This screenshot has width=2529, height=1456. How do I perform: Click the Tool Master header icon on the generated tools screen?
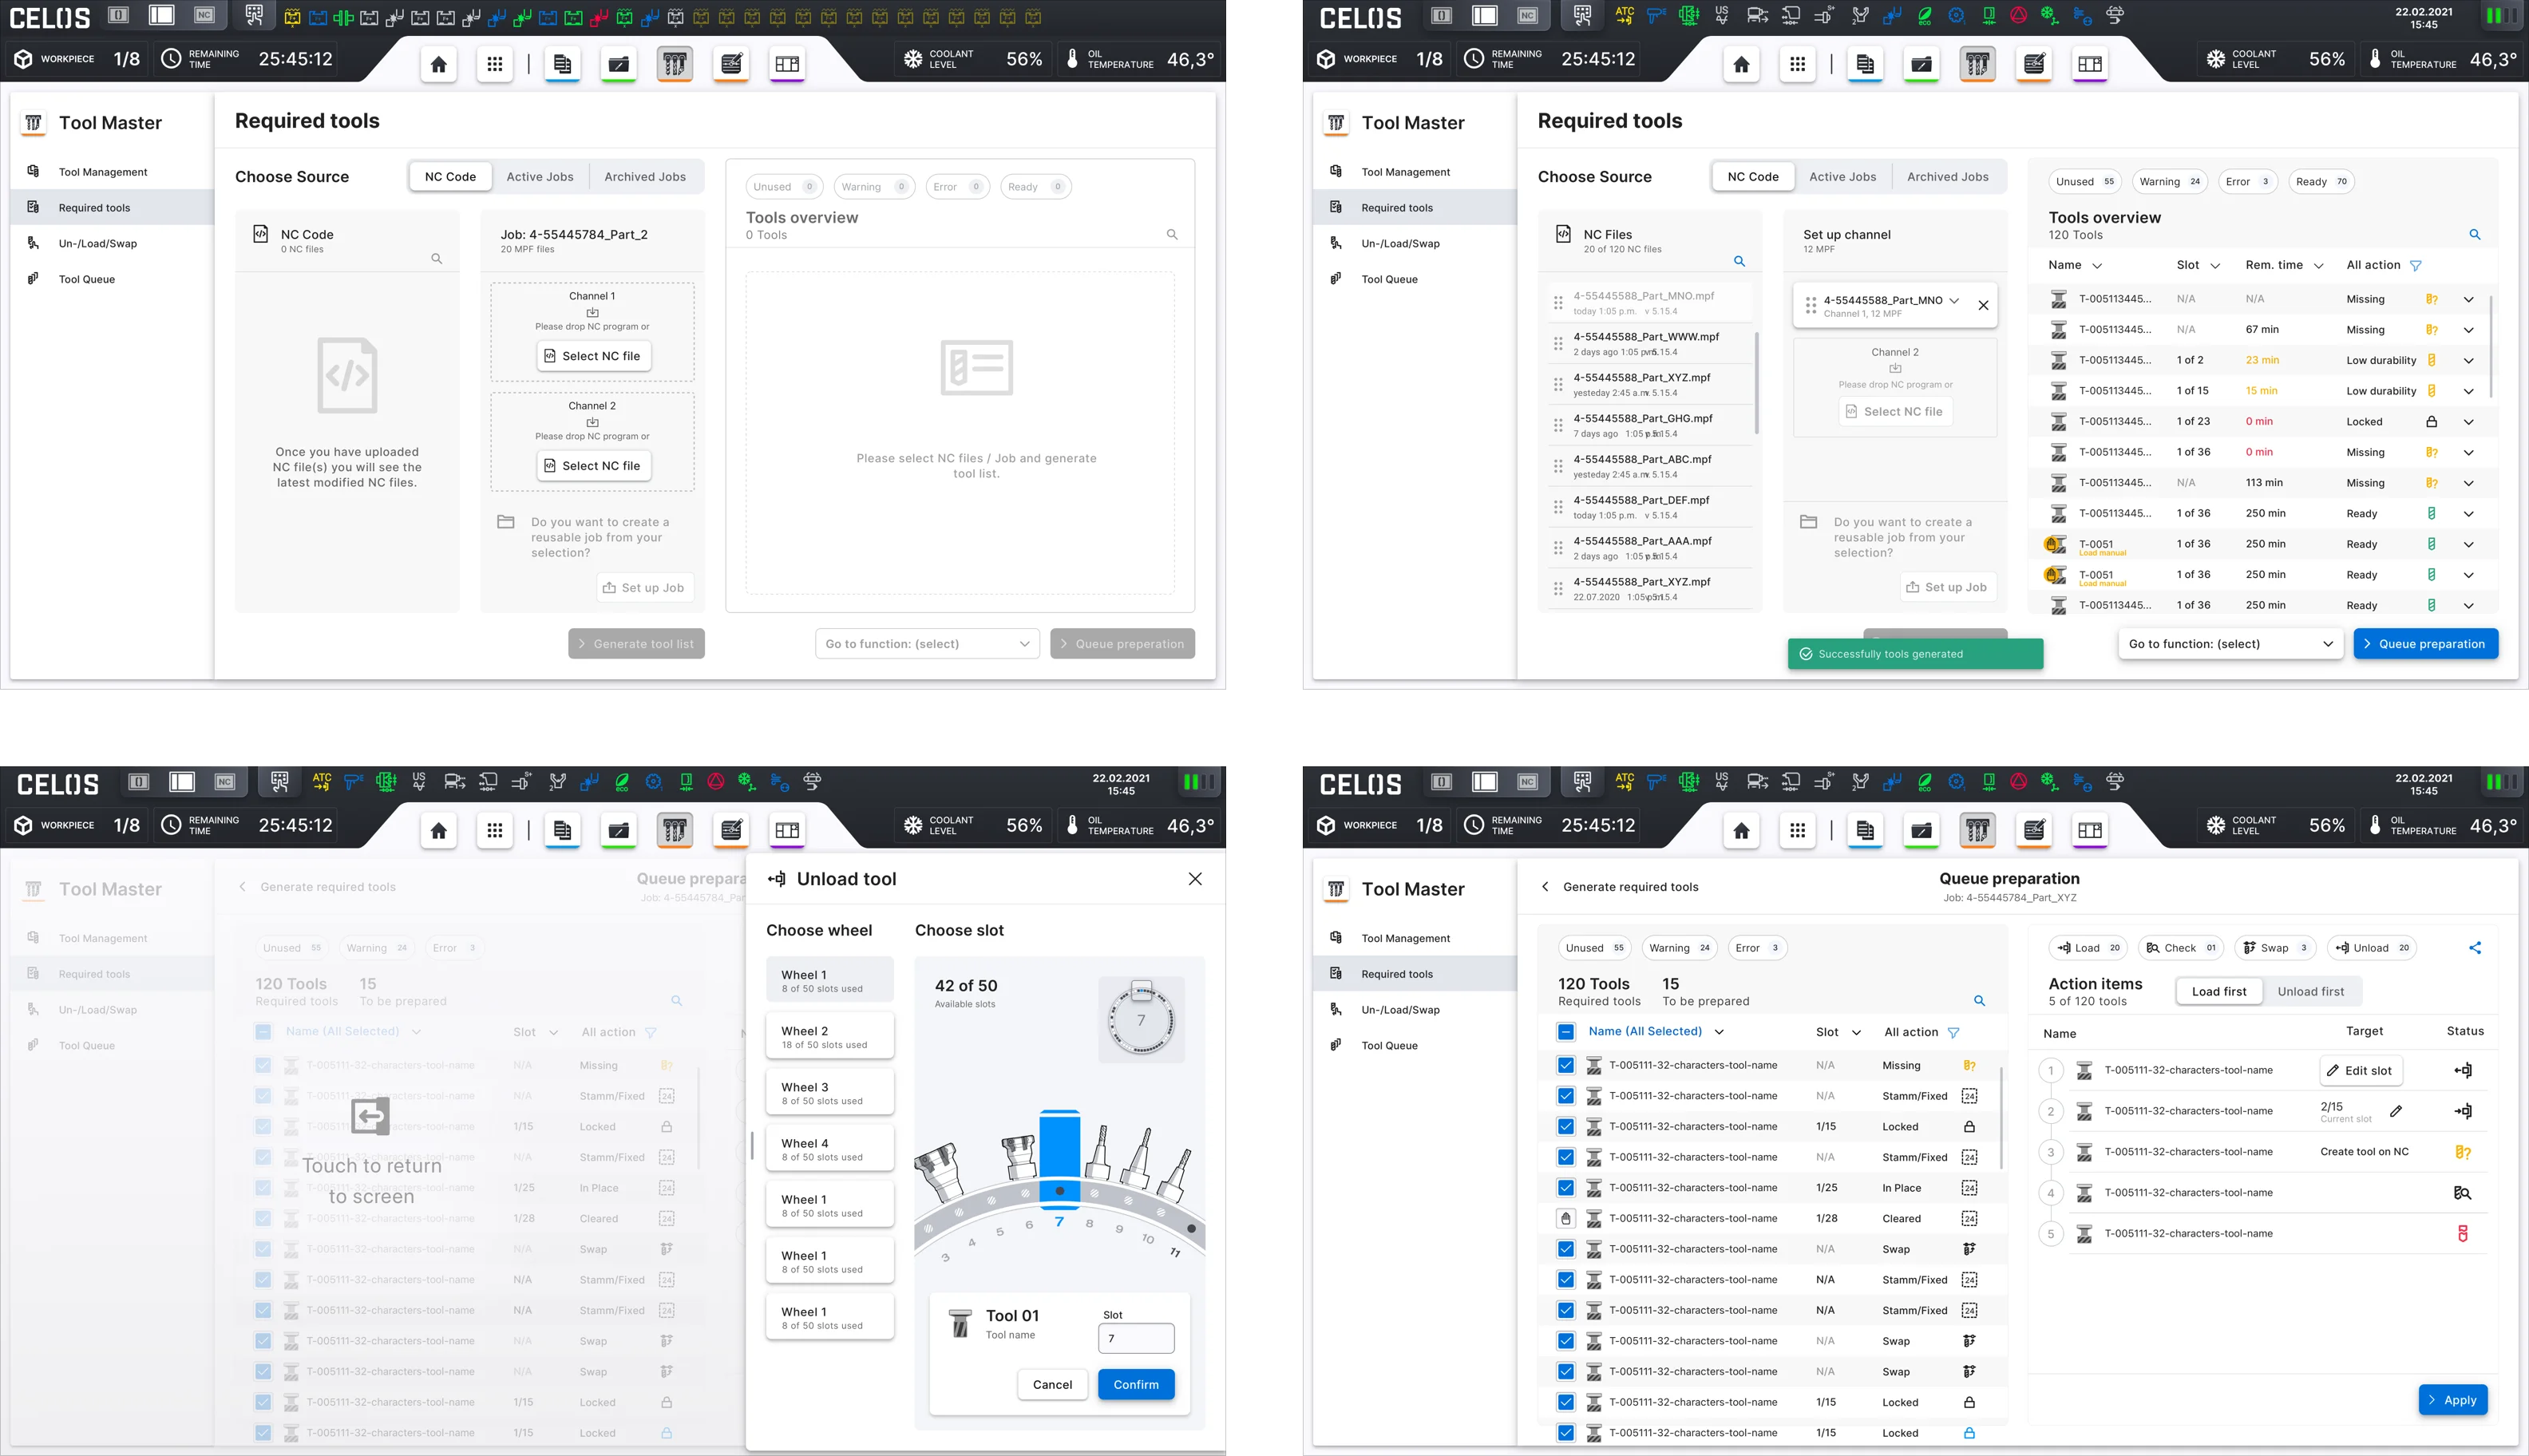[x=1336, y=123]
